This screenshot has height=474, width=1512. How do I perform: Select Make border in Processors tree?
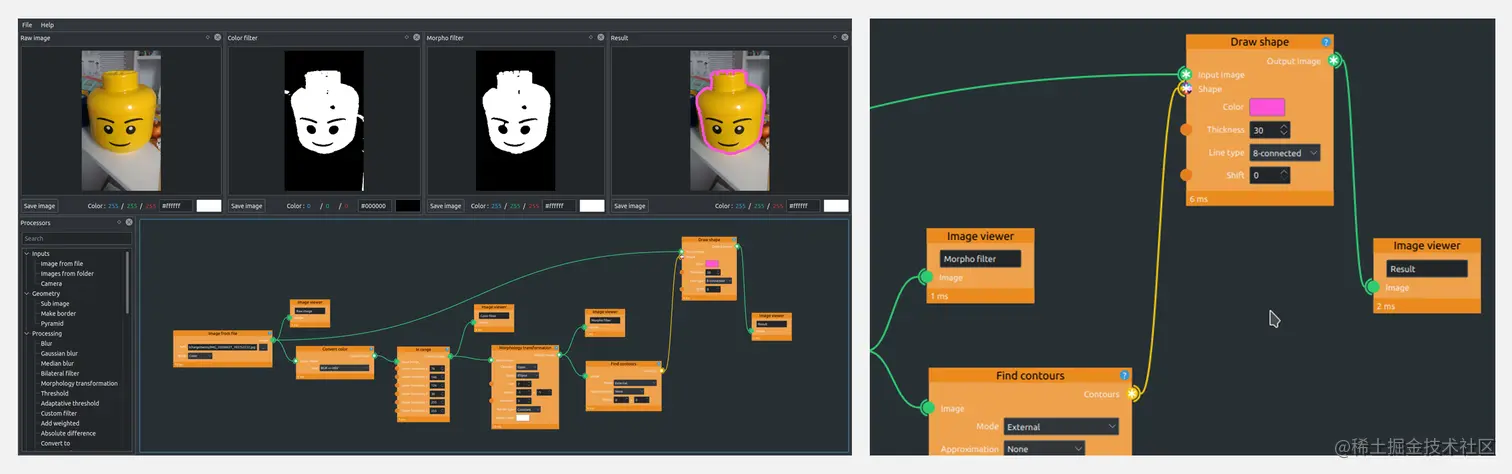click(x=58, y=313)
